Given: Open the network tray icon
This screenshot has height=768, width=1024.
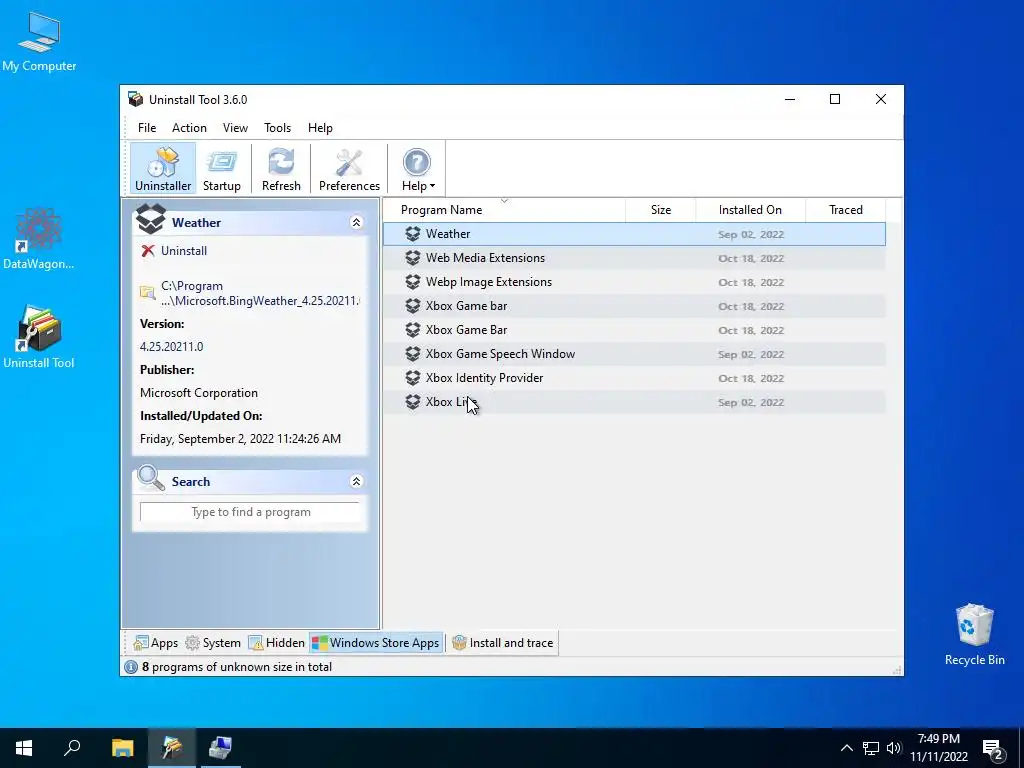Looking at the screenshot, I should click(x=871, y=748).
